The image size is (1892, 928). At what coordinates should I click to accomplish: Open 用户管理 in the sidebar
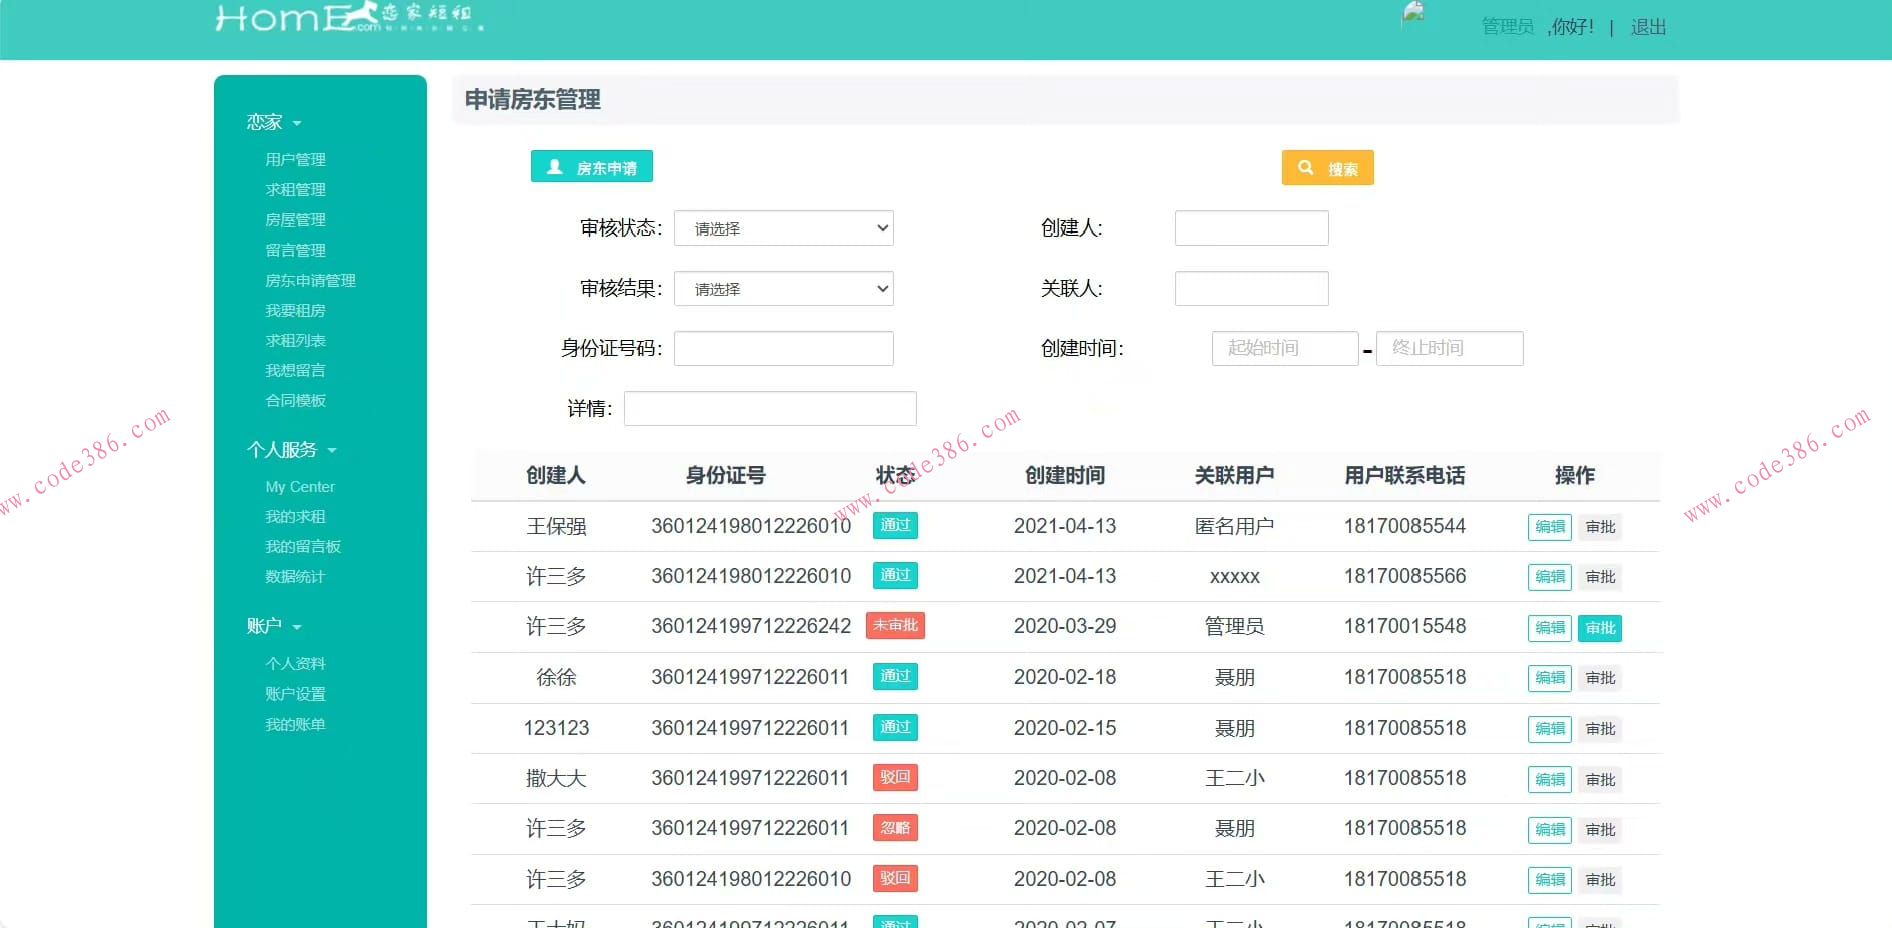tap(294, 158)
